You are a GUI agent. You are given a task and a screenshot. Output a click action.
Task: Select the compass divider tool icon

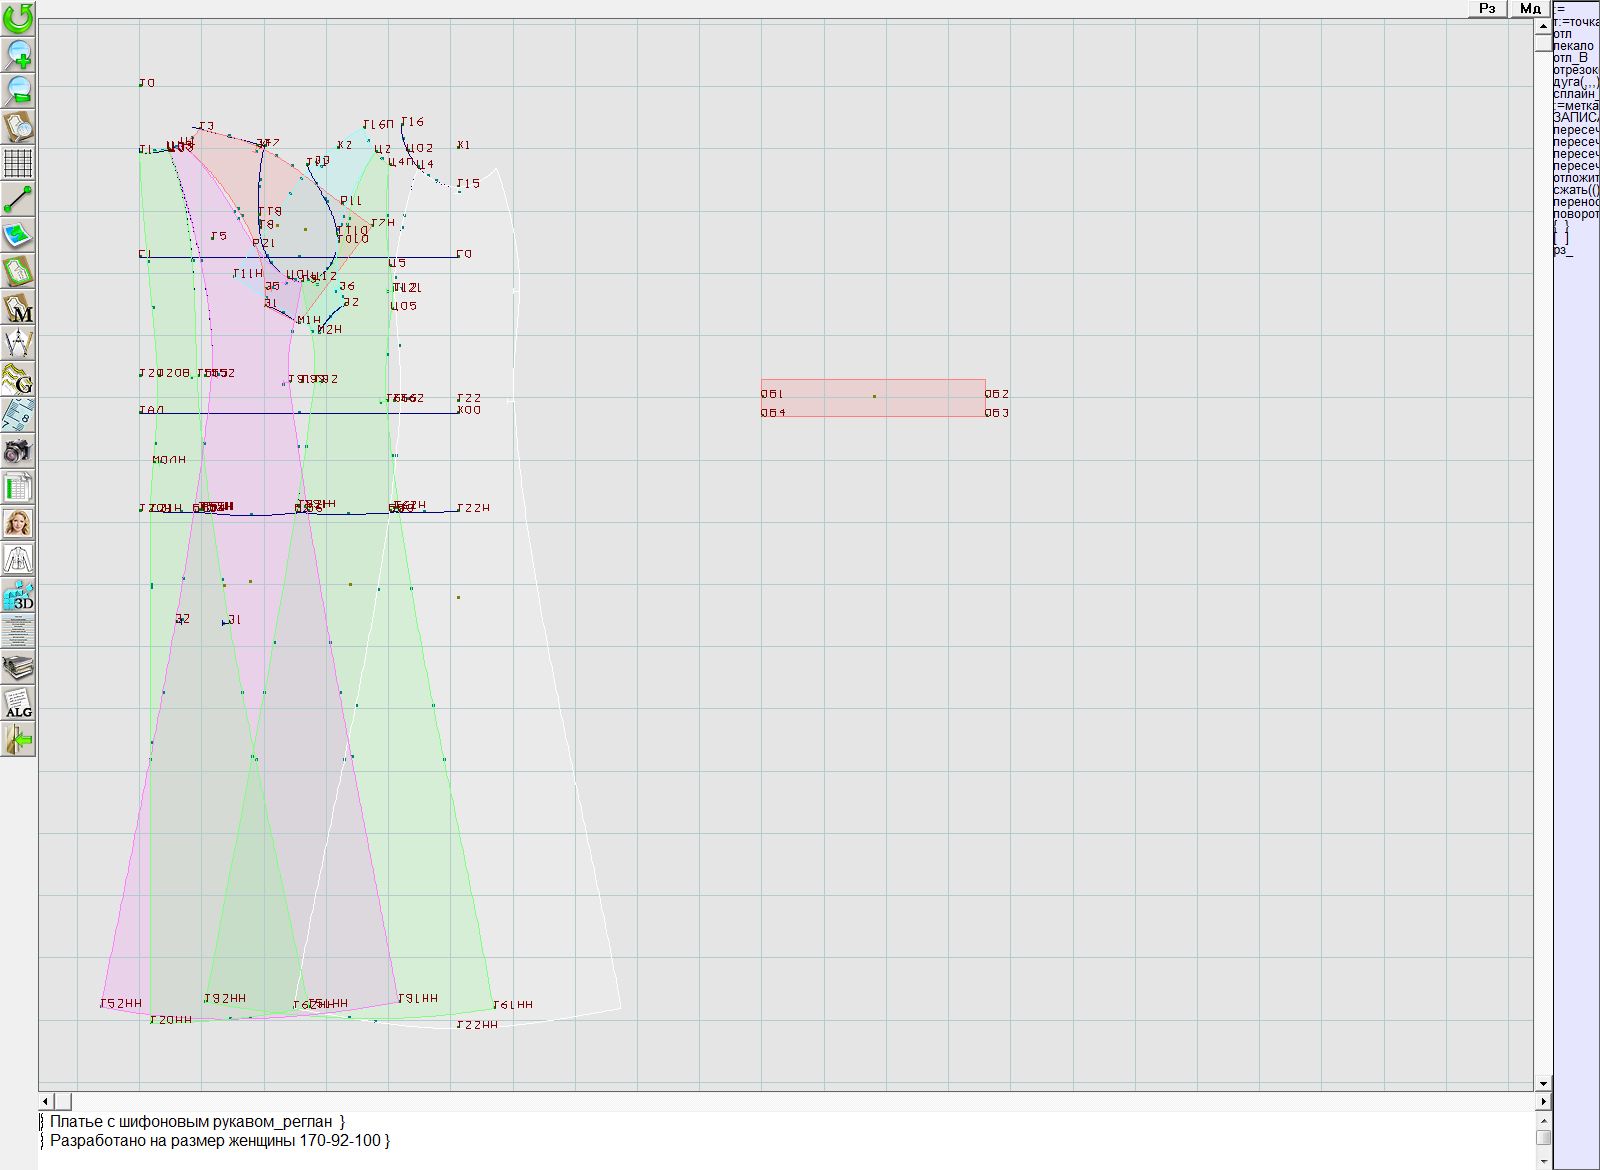[18, 344]
